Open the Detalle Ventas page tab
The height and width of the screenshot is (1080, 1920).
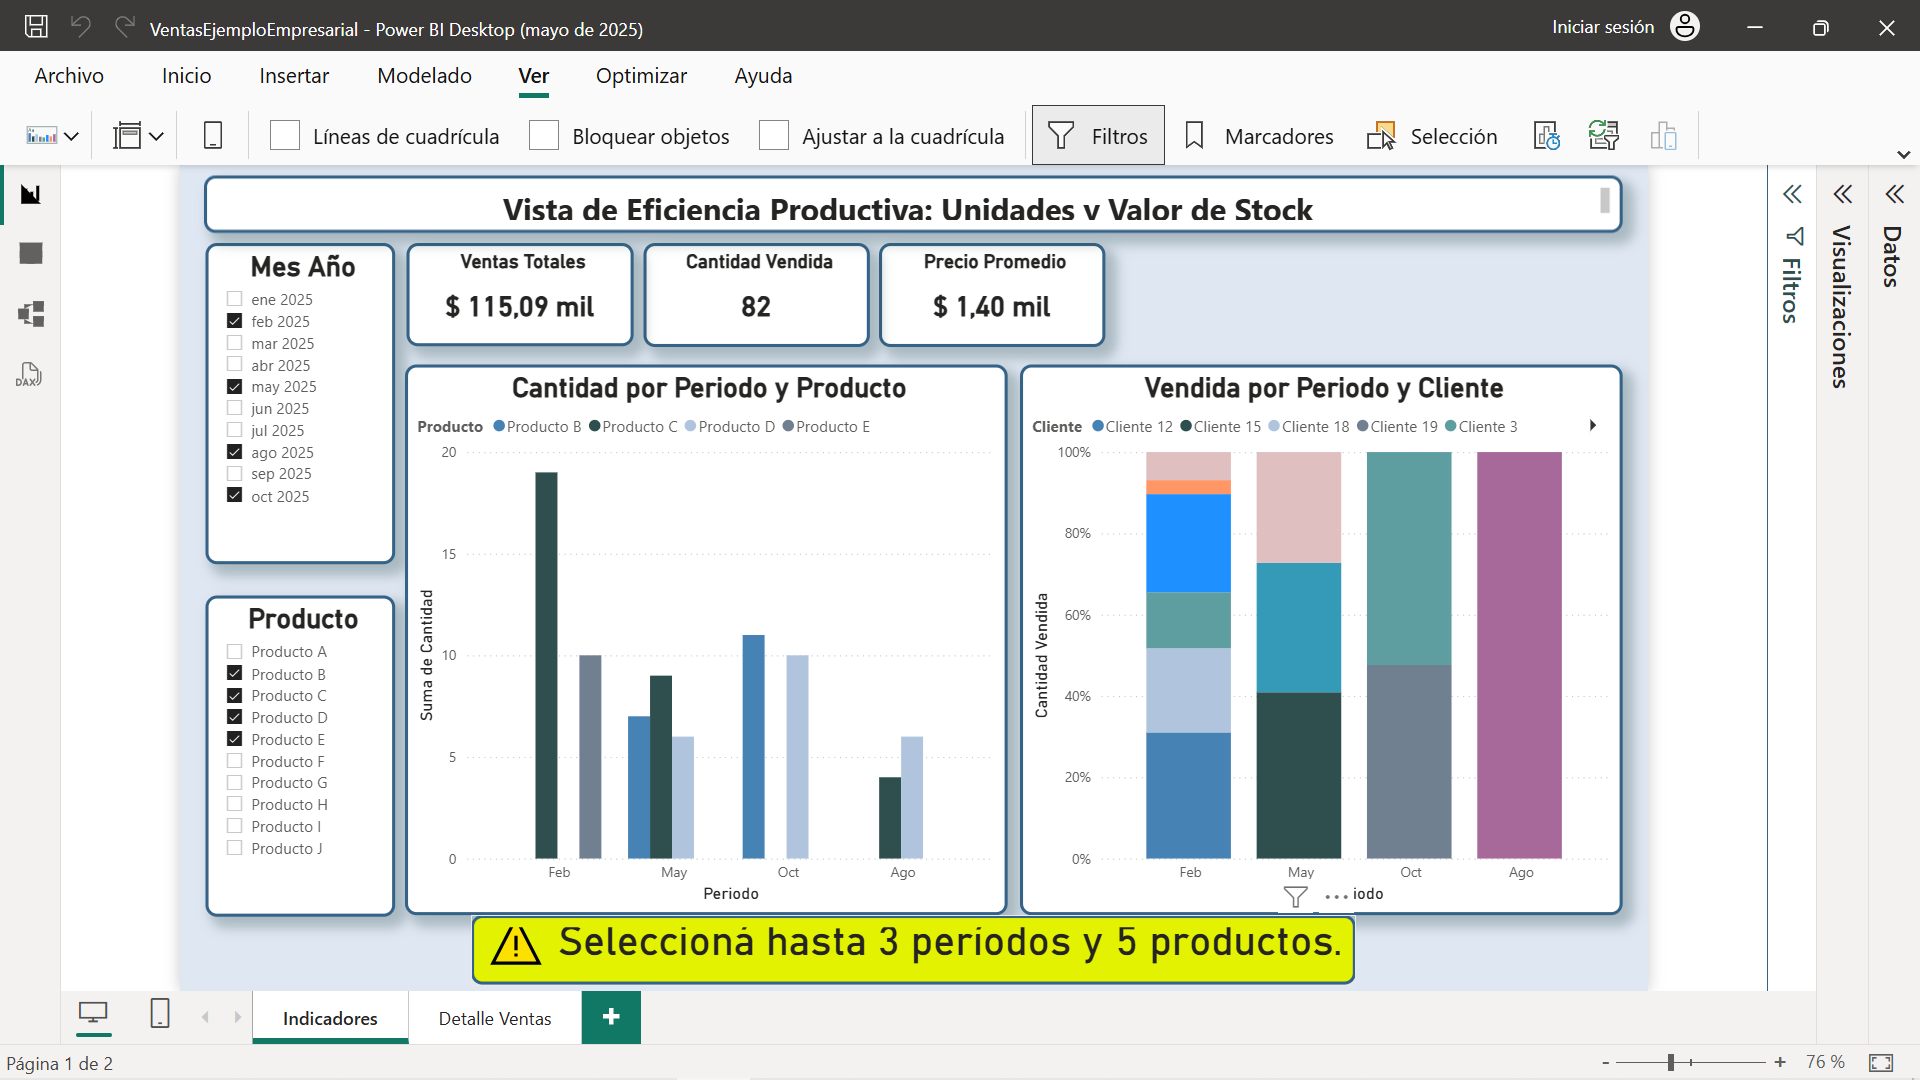(x=495, y=1018)
